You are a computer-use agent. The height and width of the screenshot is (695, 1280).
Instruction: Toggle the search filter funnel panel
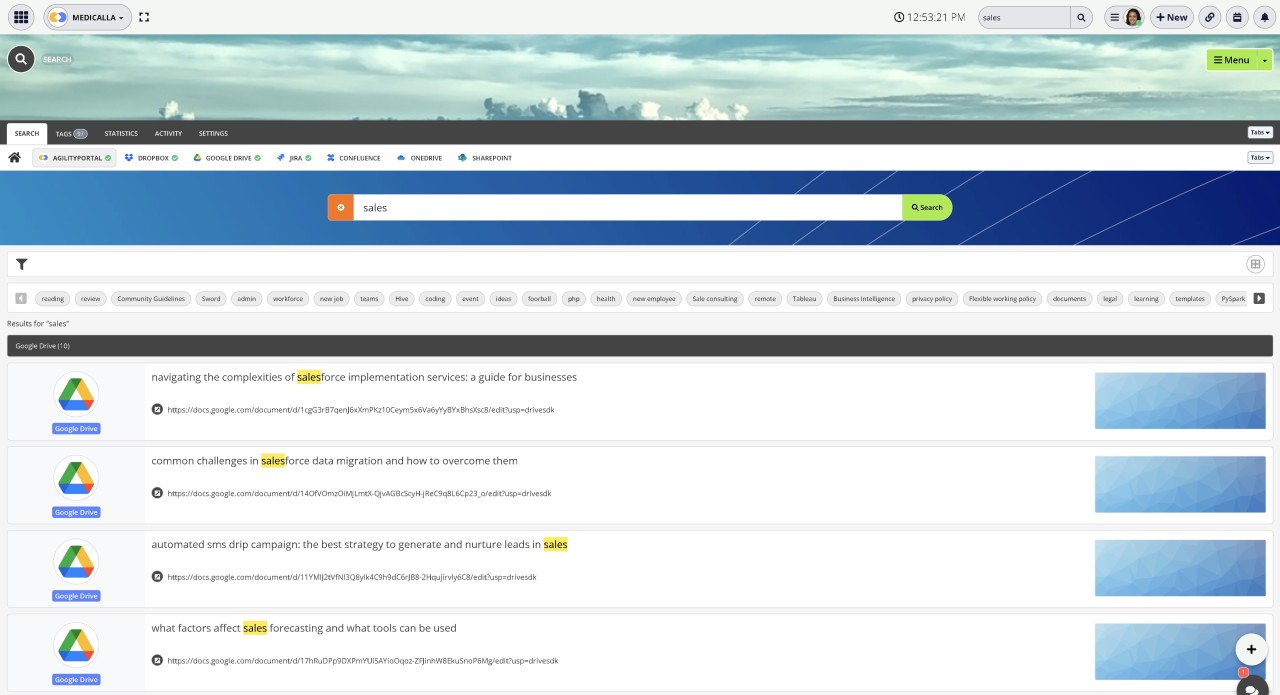click(21, 264)
